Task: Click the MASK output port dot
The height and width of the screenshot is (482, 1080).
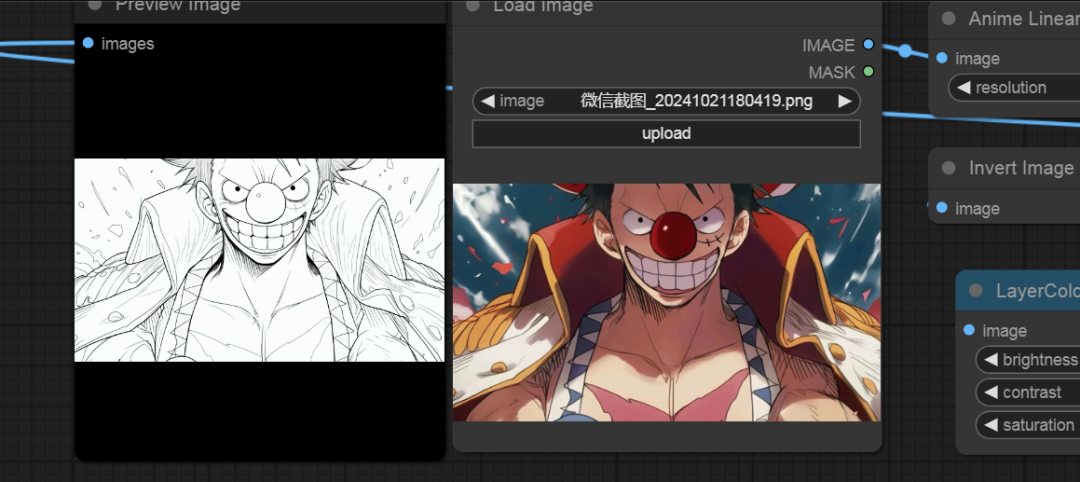Action: (x=868, y=72)
